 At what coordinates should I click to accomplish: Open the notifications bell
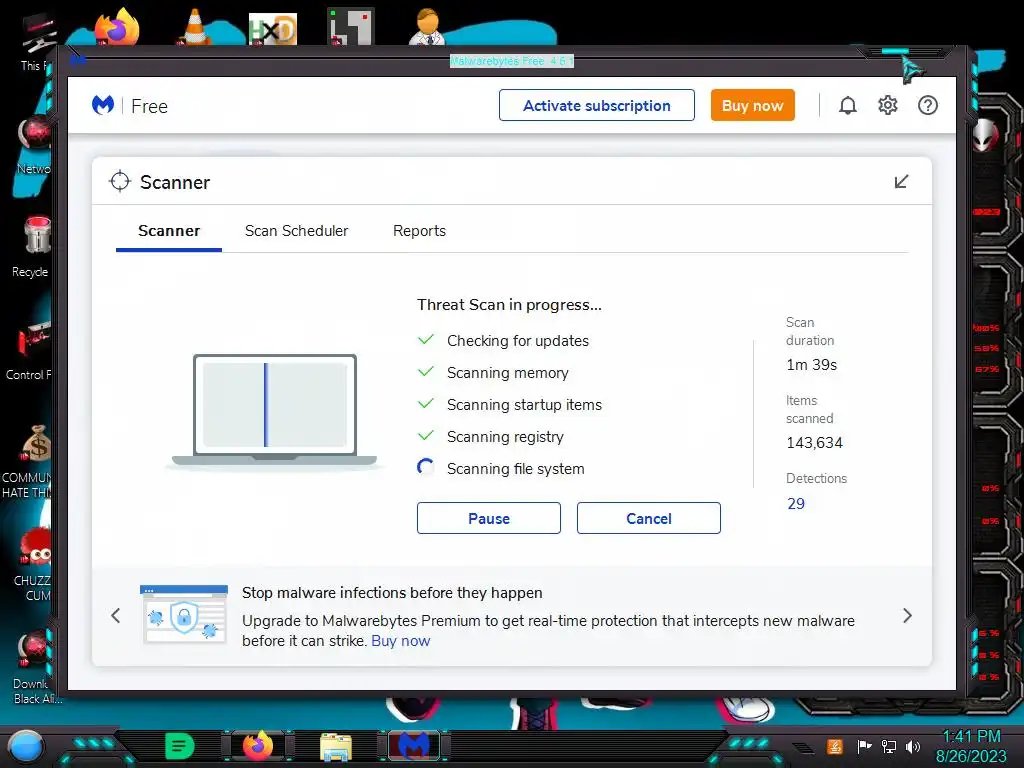pyautogui.click(x=848, y=105)
